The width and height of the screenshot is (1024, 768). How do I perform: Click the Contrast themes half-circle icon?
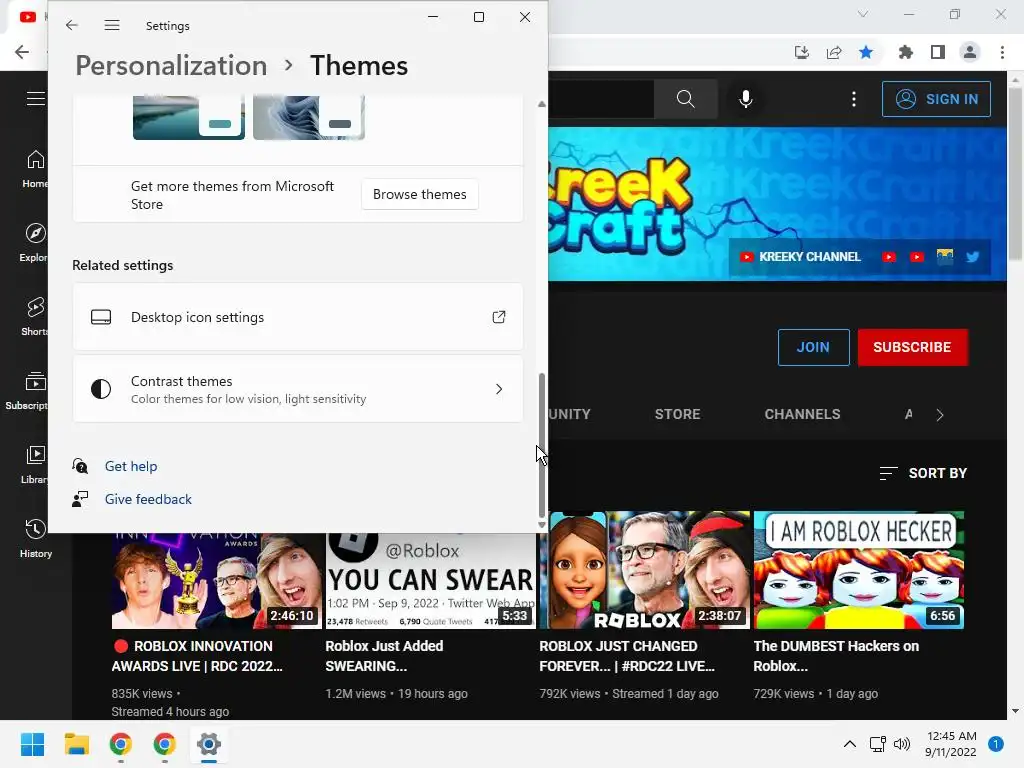point(101,389)
